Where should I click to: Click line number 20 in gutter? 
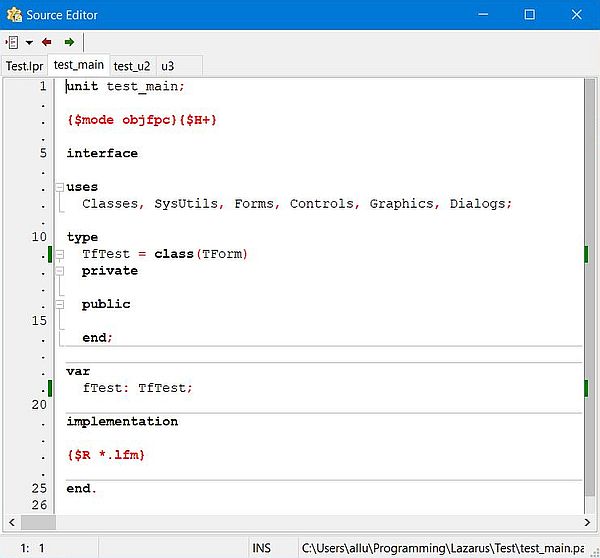(39, 405)
